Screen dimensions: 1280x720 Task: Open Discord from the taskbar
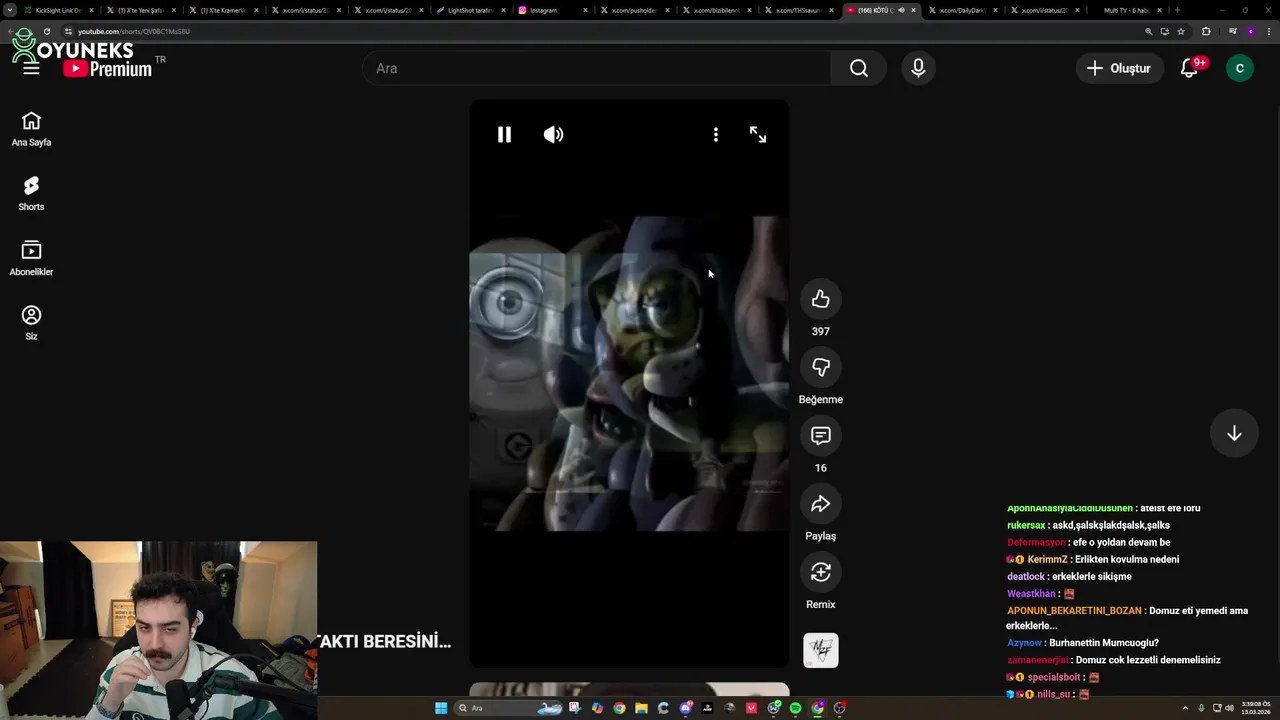click(x=685, y=708)
